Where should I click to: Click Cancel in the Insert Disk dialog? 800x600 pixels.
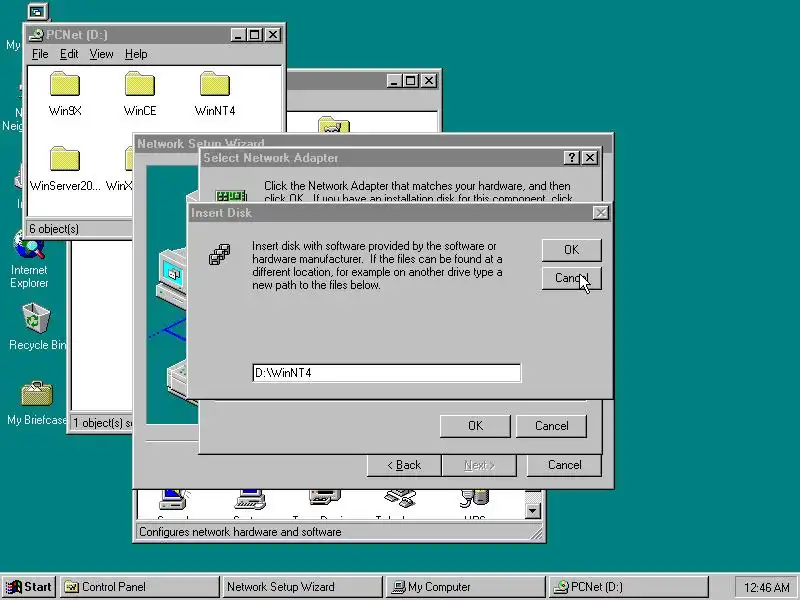tap(571, 278)
